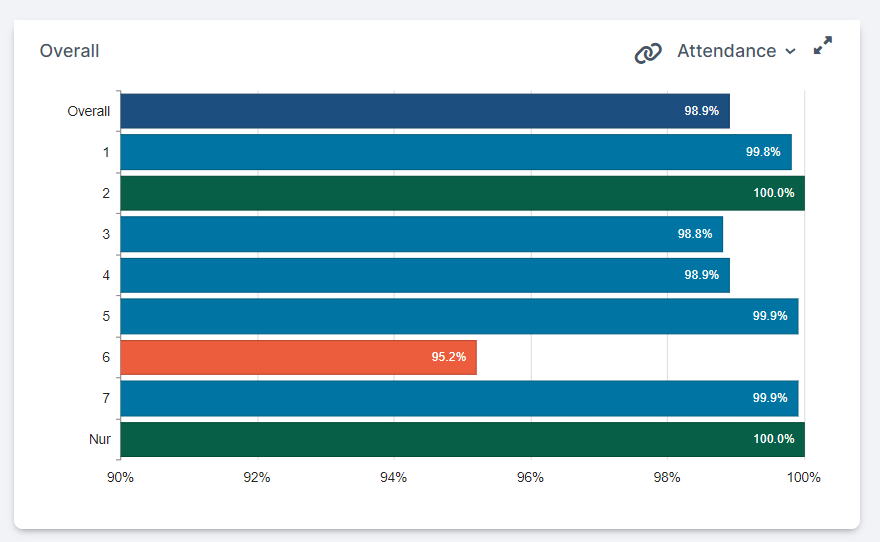Click the green Nur bar
This screenshot has width=880, height=542.
coord(462,439)
